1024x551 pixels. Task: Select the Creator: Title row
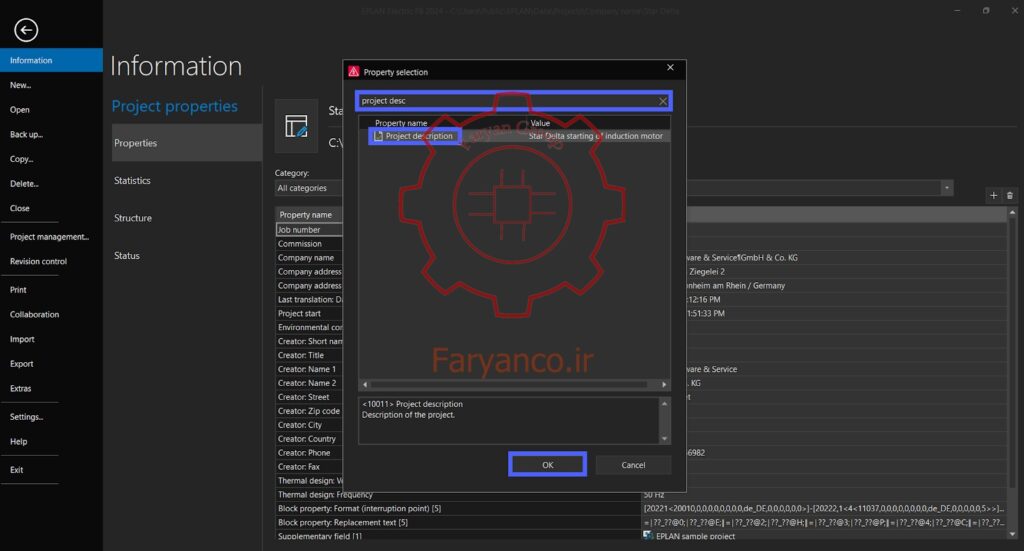[x=309, y=355]
